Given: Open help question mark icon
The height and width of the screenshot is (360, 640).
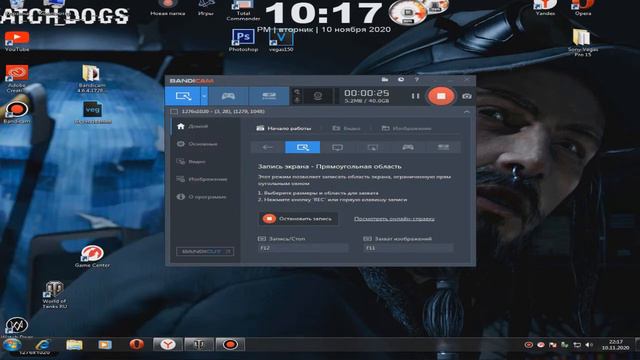Looking at the screenshot, I should [x=416, y=80].
